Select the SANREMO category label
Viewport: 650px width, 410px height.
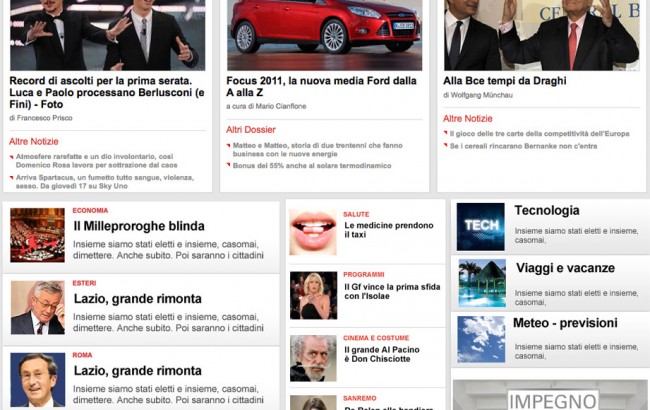click(359, 398)
